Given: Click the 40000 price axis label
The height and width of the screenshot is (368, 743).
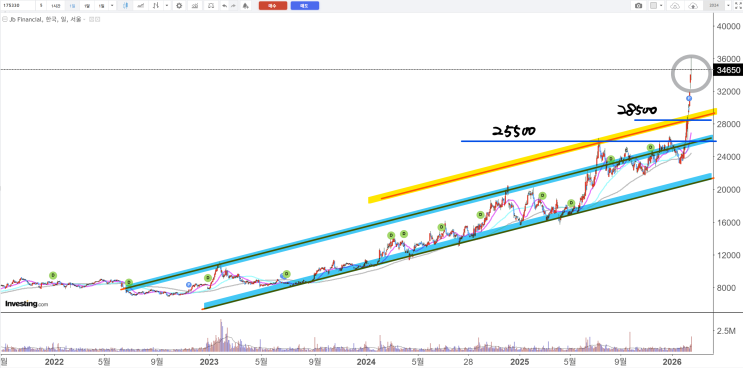Looking at the screenshot, I should 728,26.
